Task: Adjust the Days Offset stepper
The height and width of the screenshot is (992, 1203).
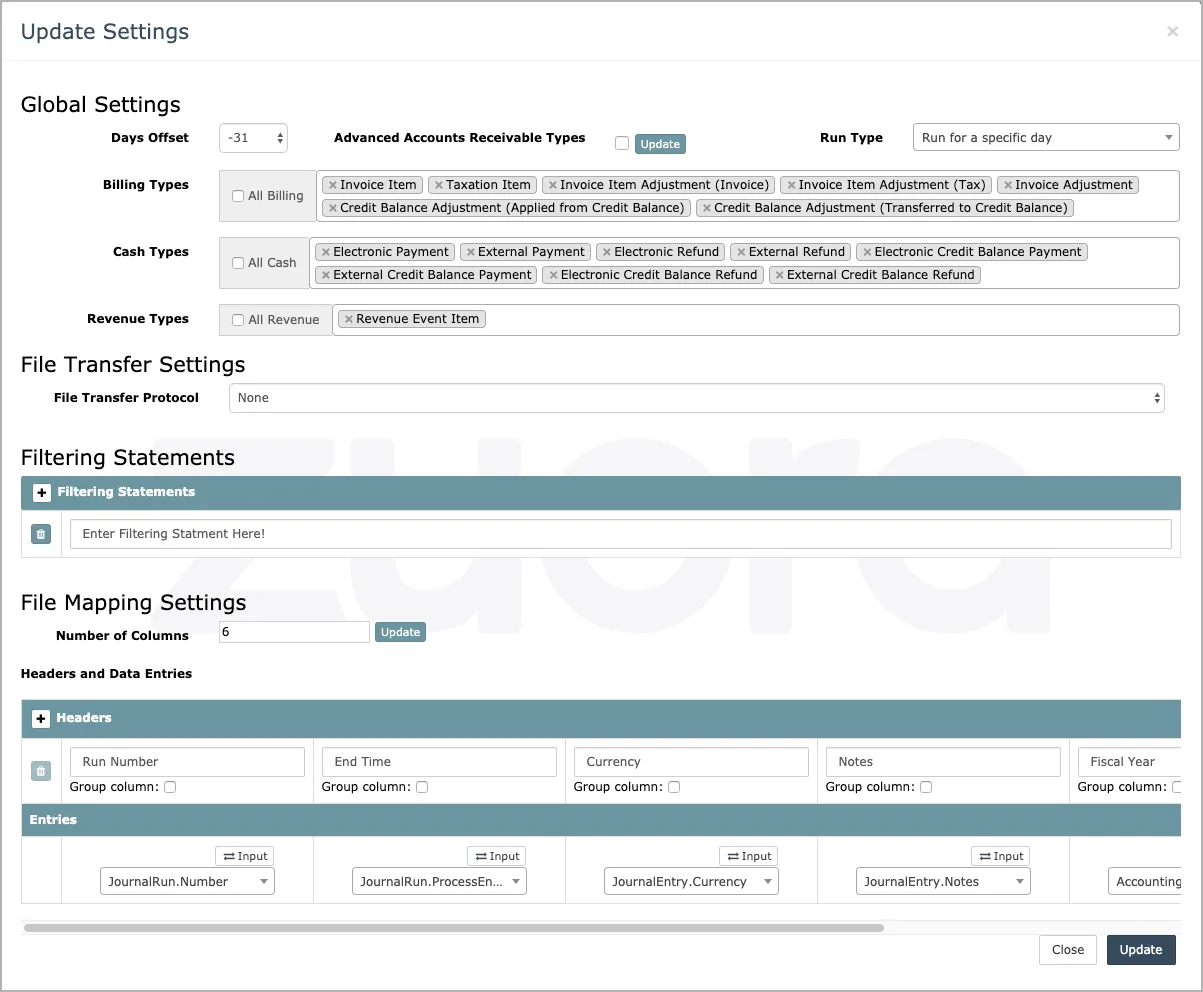Action: 281,138
